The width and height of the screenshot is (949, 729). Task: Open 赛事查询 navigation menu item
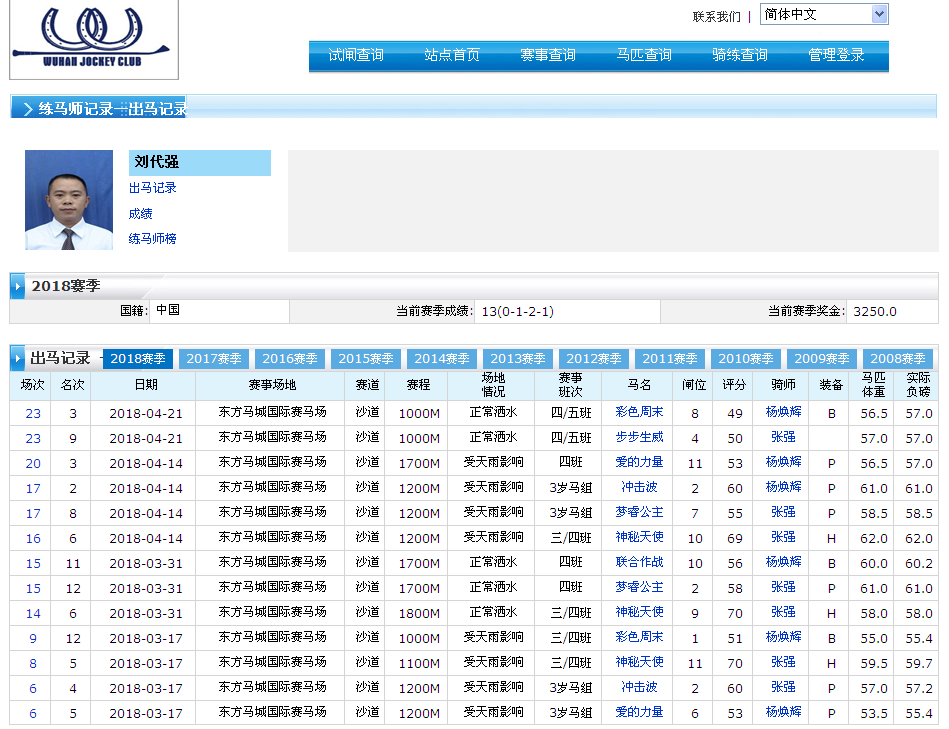pos(548,56)
